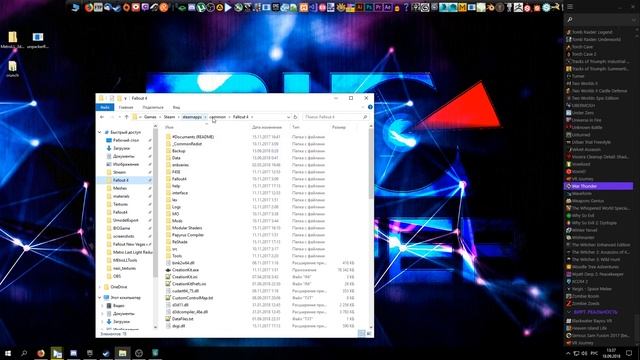This screenshot has width=640, height=360.
Task: Launch Firefox from the top dock
Action: [89, 7]
